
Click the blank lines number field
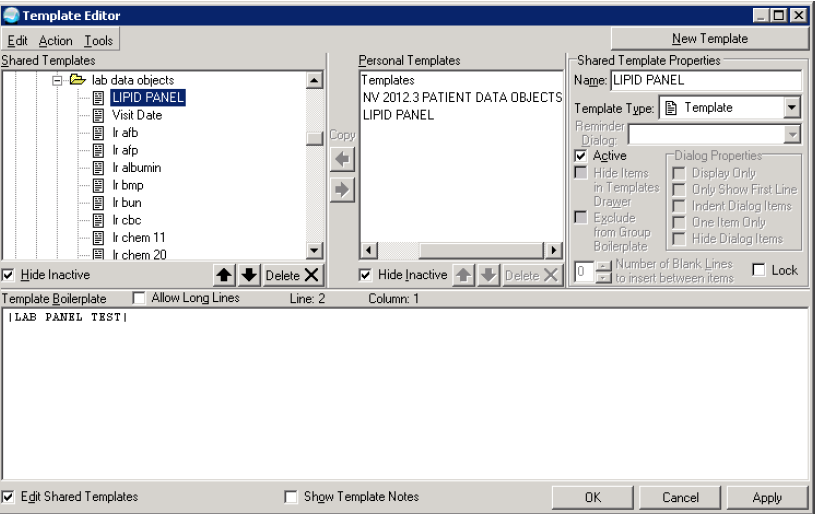click(585, 272)
